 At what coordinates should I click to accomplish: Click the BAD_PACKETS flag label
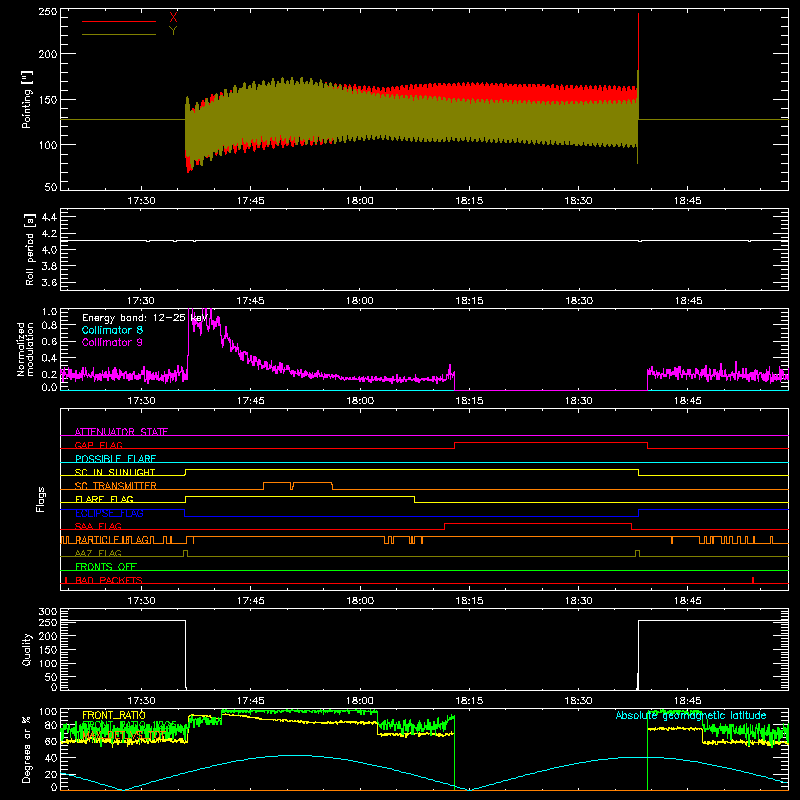109,580
